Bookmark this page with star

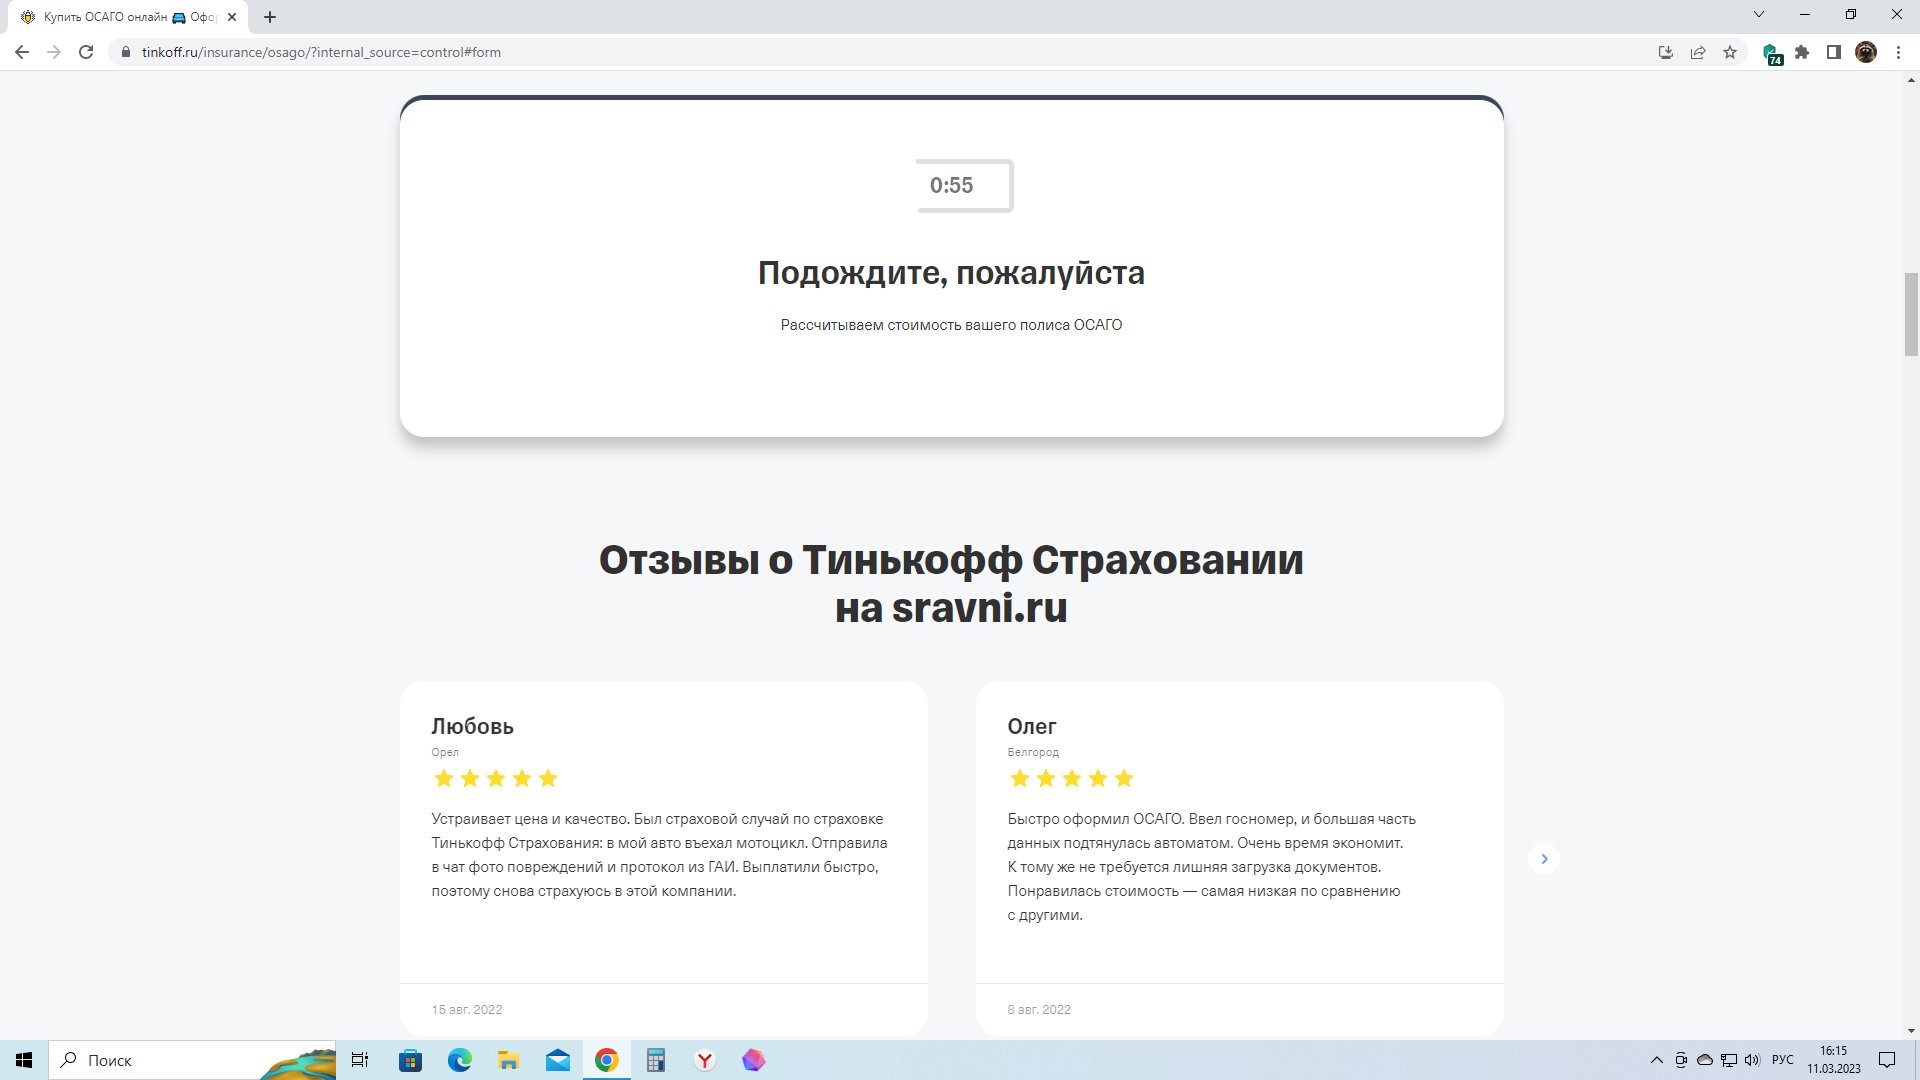(1730, 52)
